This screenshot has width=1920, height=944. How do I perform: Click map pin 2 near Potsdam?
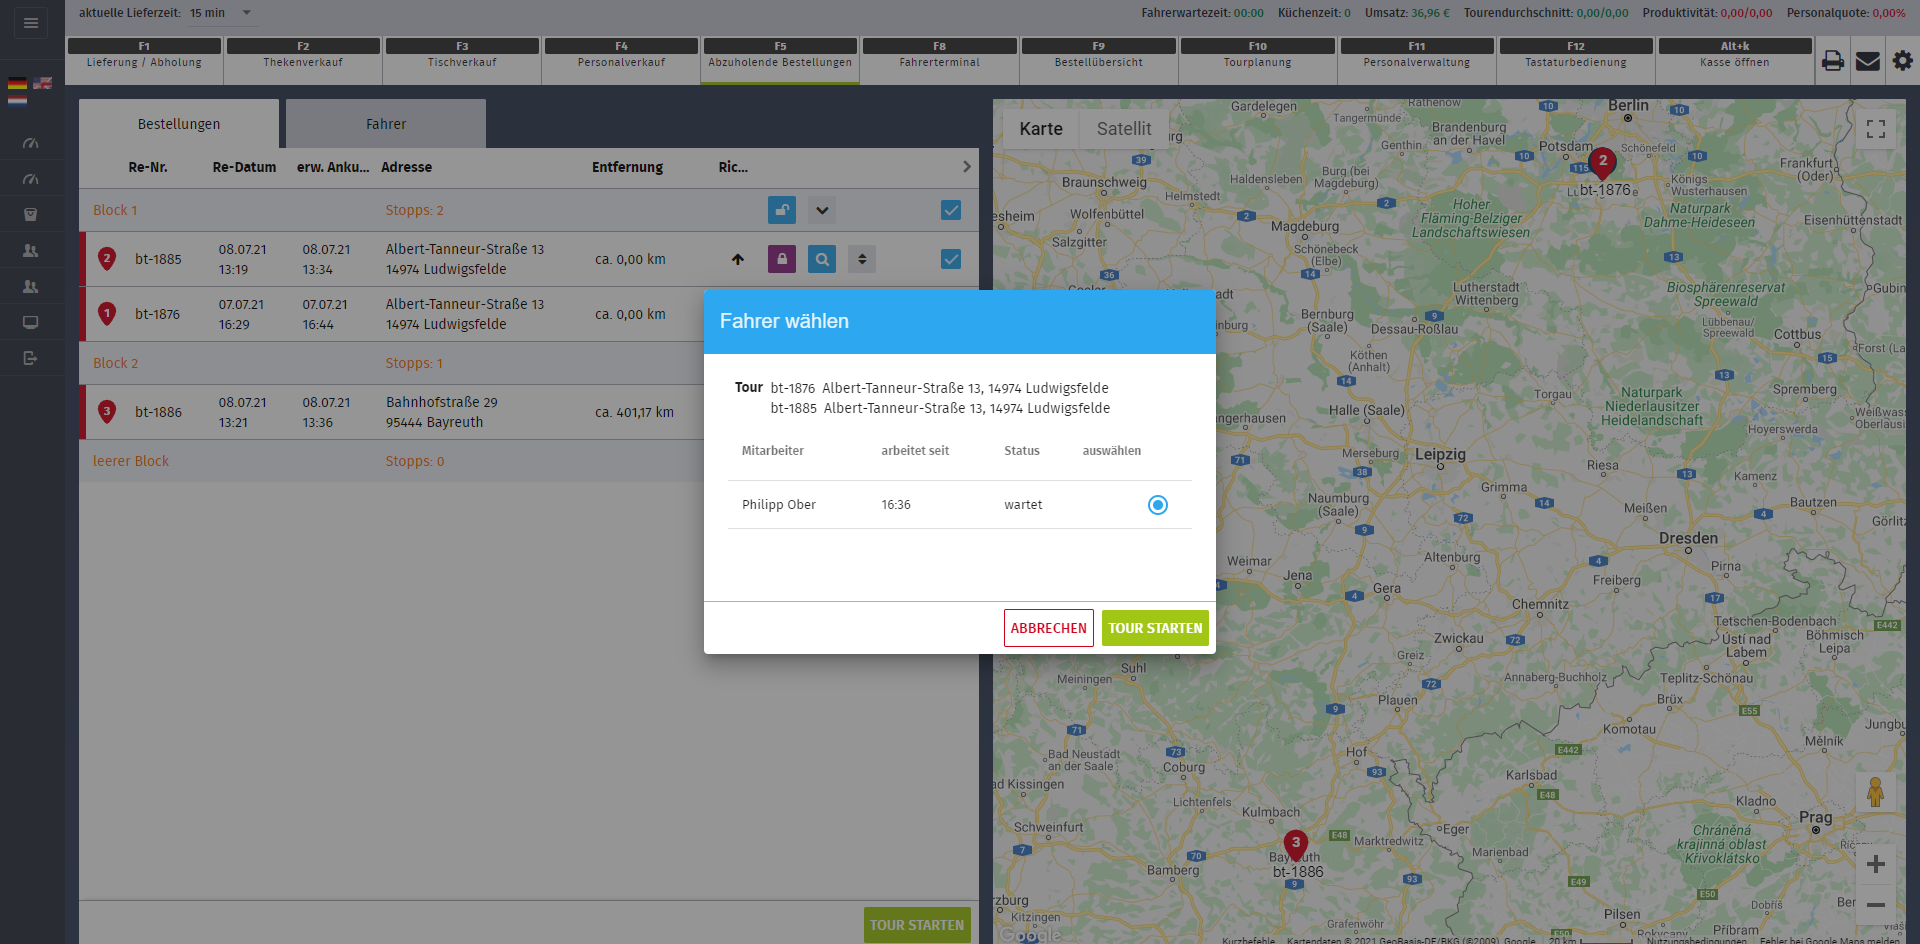1603,163
